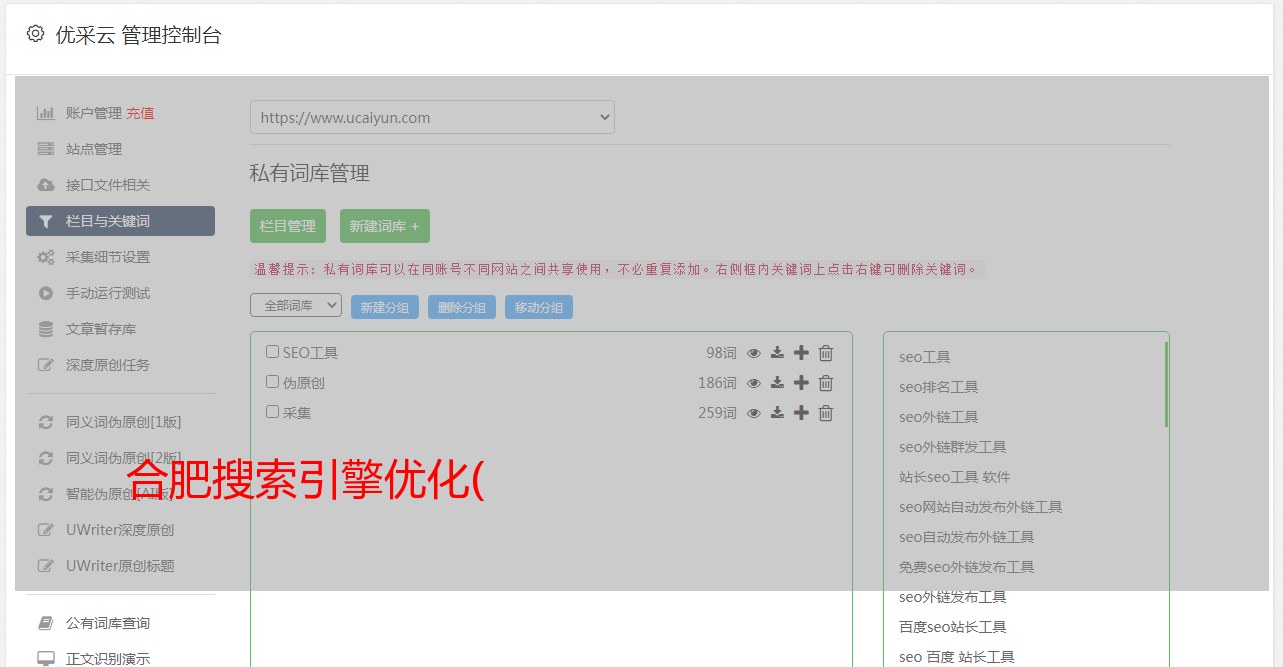Select keyword seo外链群发工具

pyautogui.click(x=952, y=447)
